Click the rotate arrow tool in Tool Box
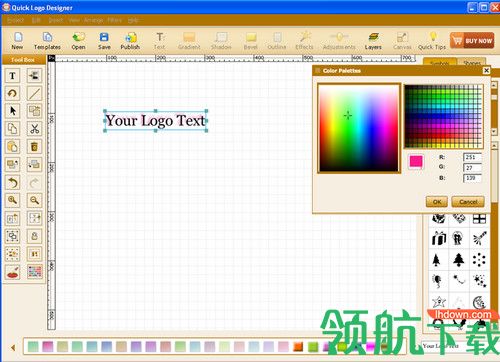Viewport: 500px width, 362px height. click(x=13, y=94)
